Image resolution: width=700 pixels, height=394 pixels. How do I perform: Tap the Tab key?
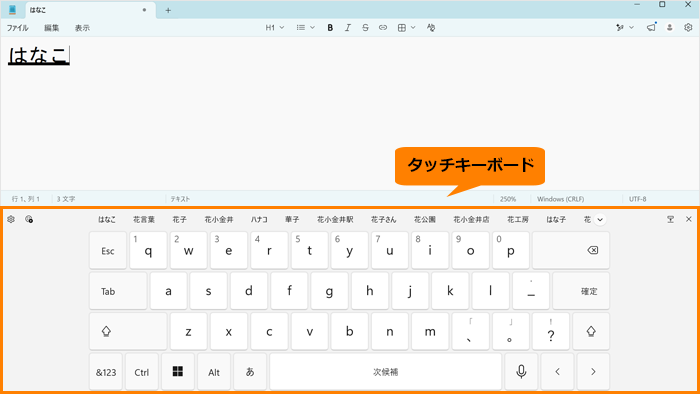coord(118,291)
